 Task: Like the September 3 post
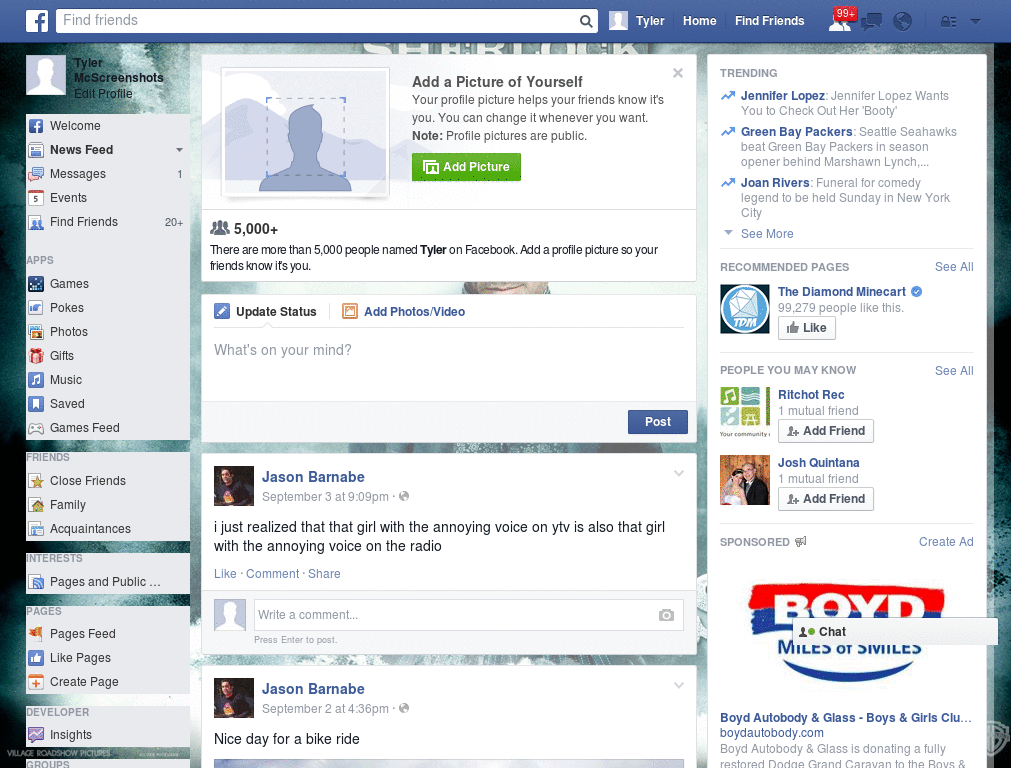pyautogui.click(x=225, y=574)
